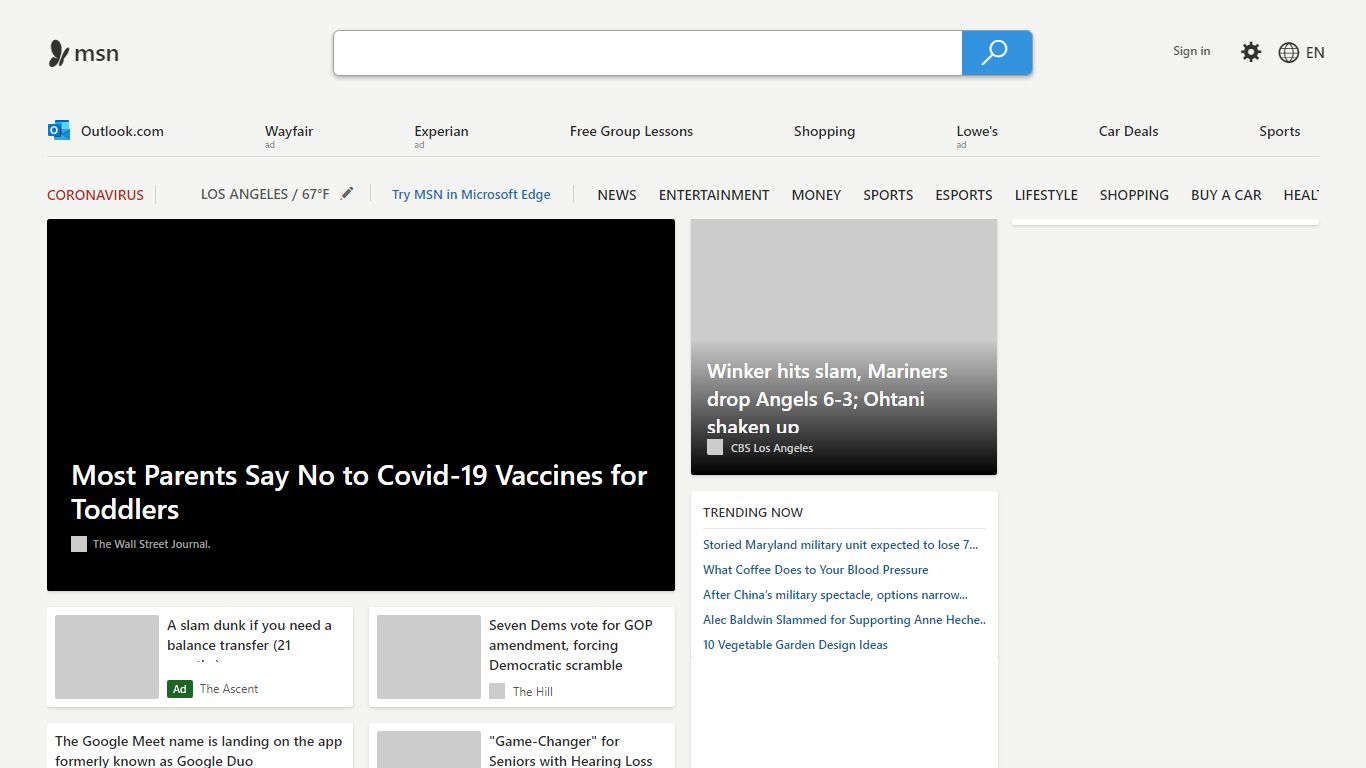Image resolution: width=1366 pixels, height=768 pixels.
Task: Click The Wall Street Journal source label
Action: click(x=152, y=544)
